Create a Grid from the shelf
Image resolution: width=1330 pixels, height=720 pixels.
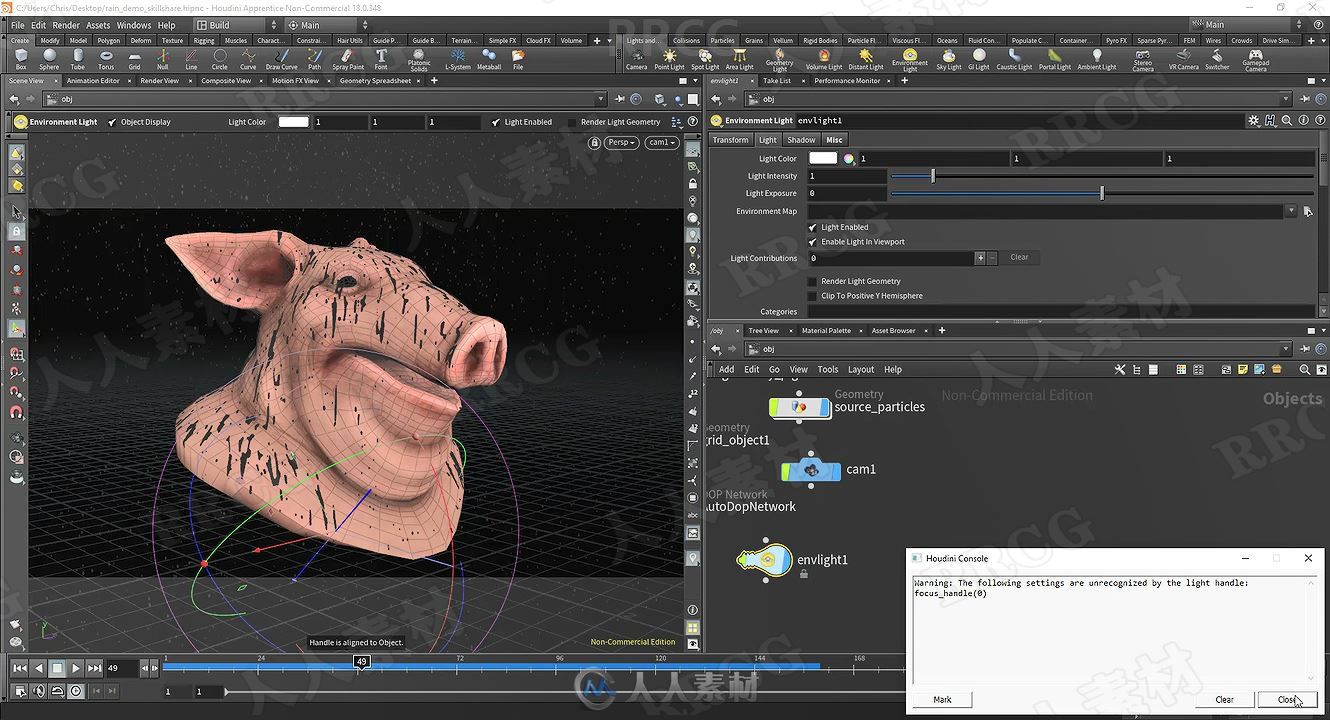tap(134, 59)
